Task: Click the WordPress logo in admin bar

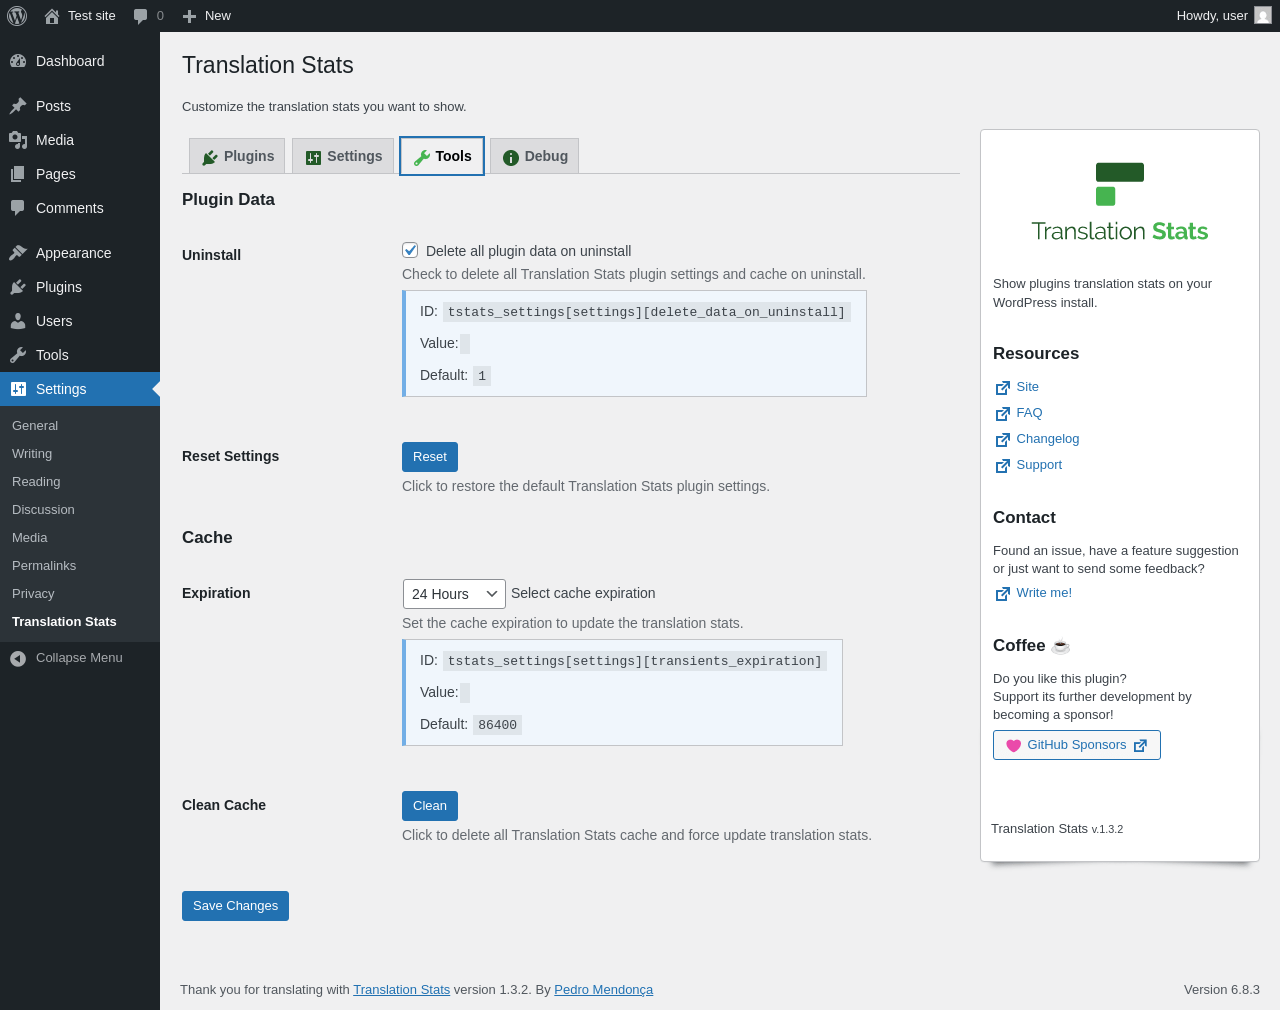Action: pos(17,16)
